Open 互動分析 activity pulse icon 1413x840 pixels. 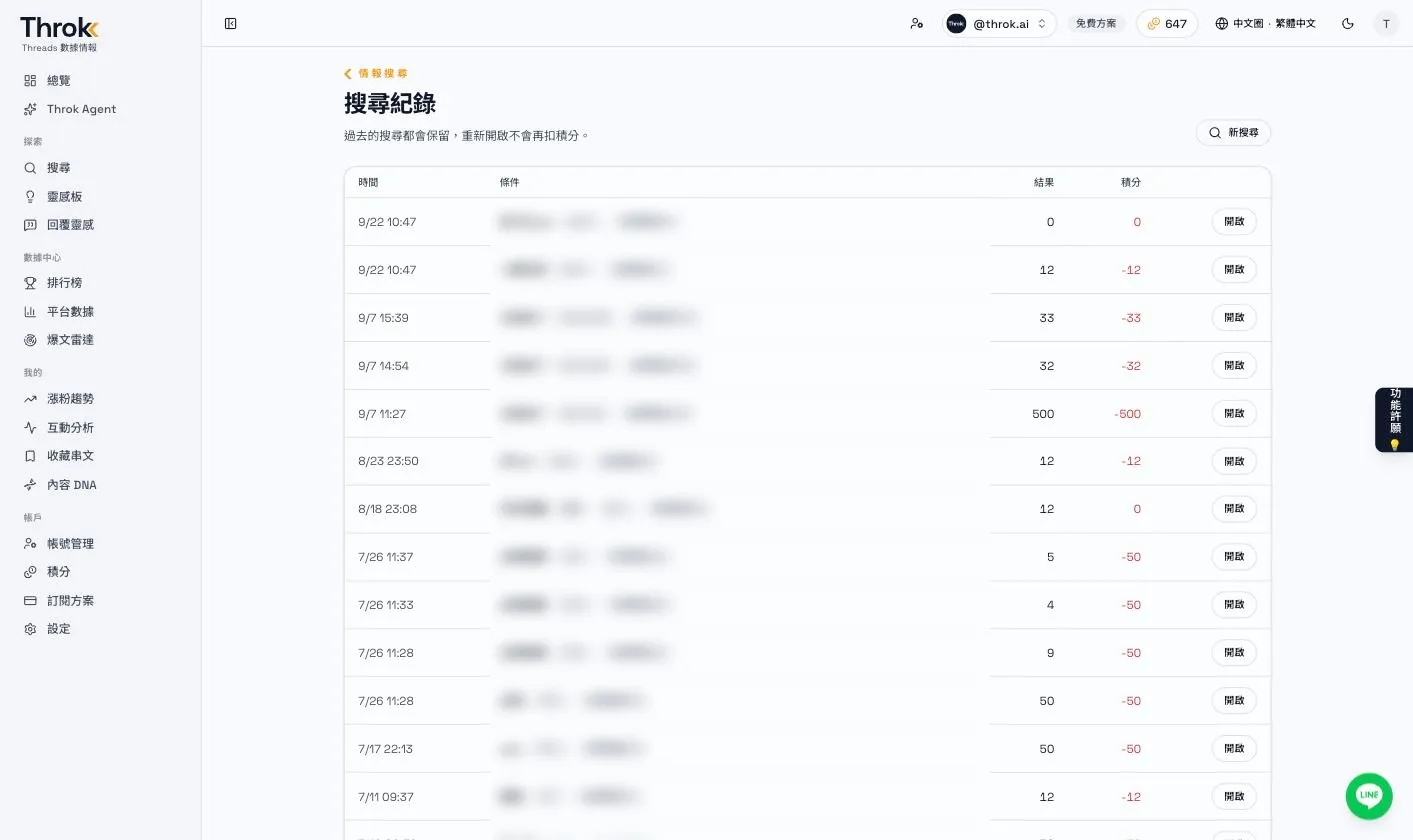[30, 428]
